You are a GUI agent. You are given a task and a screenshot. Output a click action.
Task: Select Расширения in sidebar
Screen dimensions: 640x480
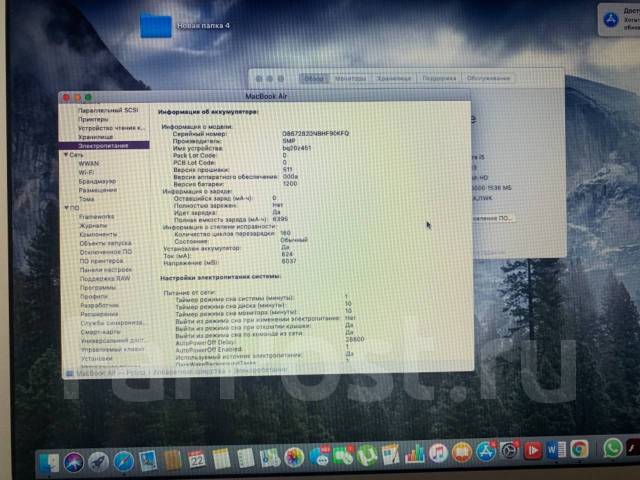[x=99, y=314]
